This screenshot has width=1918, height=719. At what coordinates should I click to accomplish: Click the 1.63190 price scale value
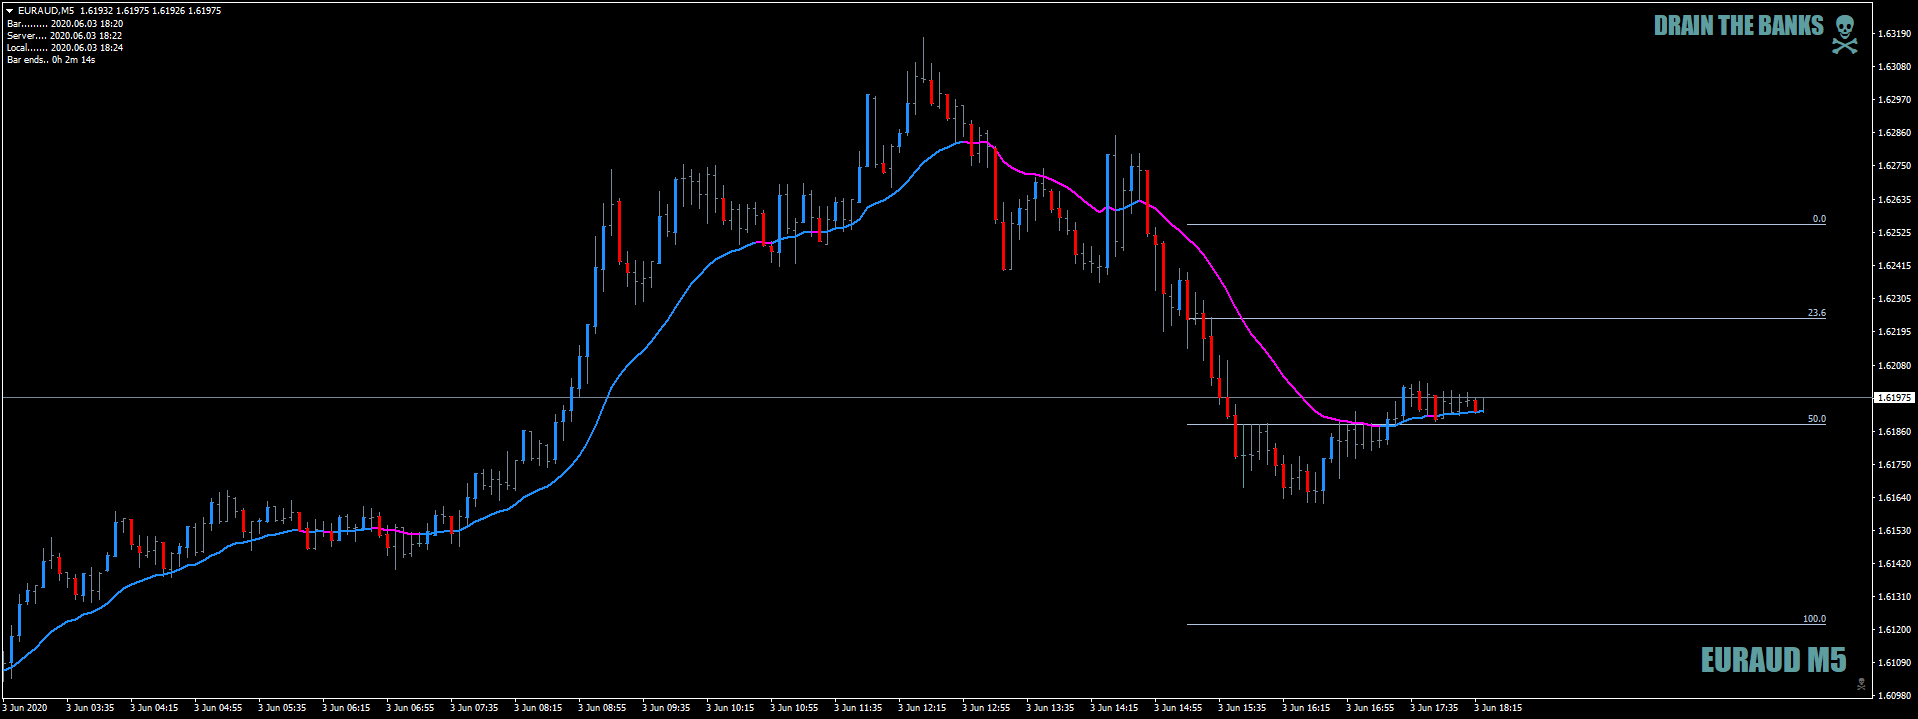tap(1895, 34)
